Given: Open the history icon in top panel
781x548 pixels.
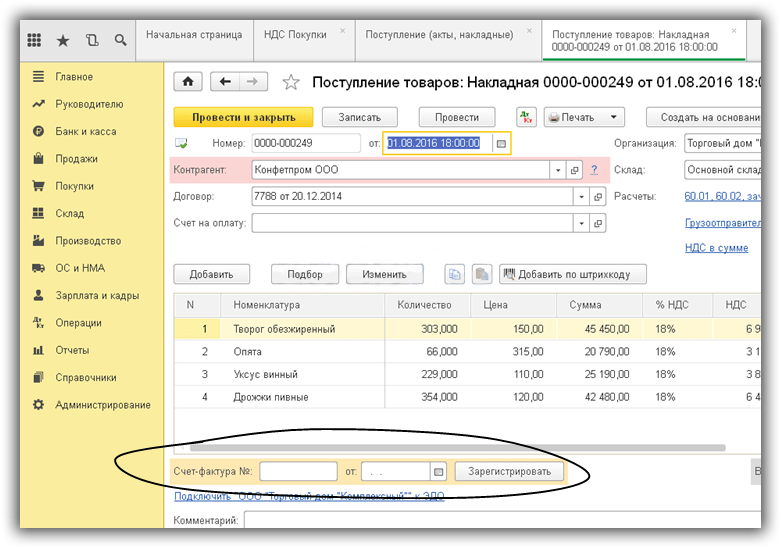Looking at the screenshot, I should (92, 40).
